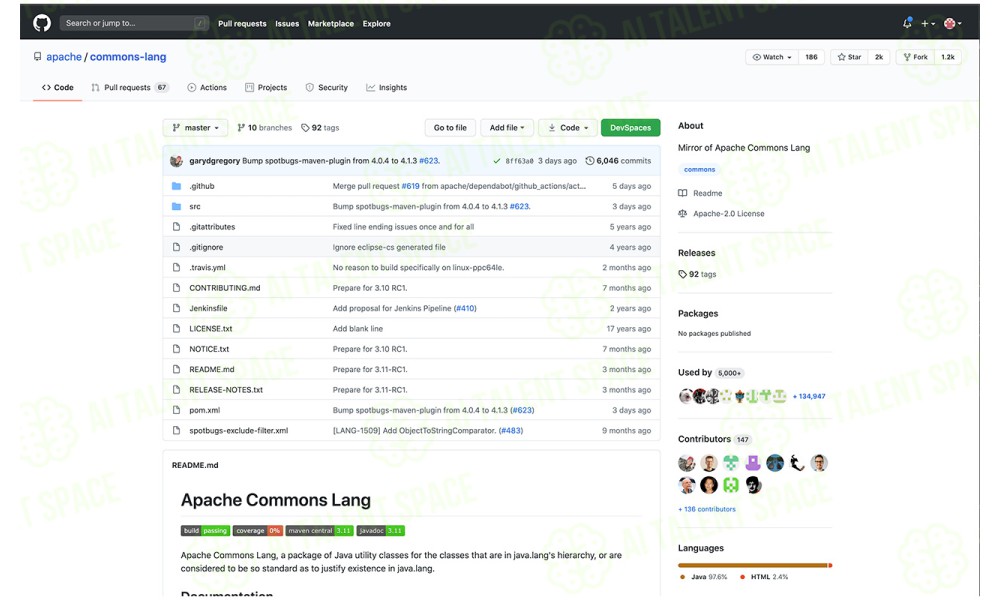
Task: Switch to the Insights tab
Action: [386, 87]
